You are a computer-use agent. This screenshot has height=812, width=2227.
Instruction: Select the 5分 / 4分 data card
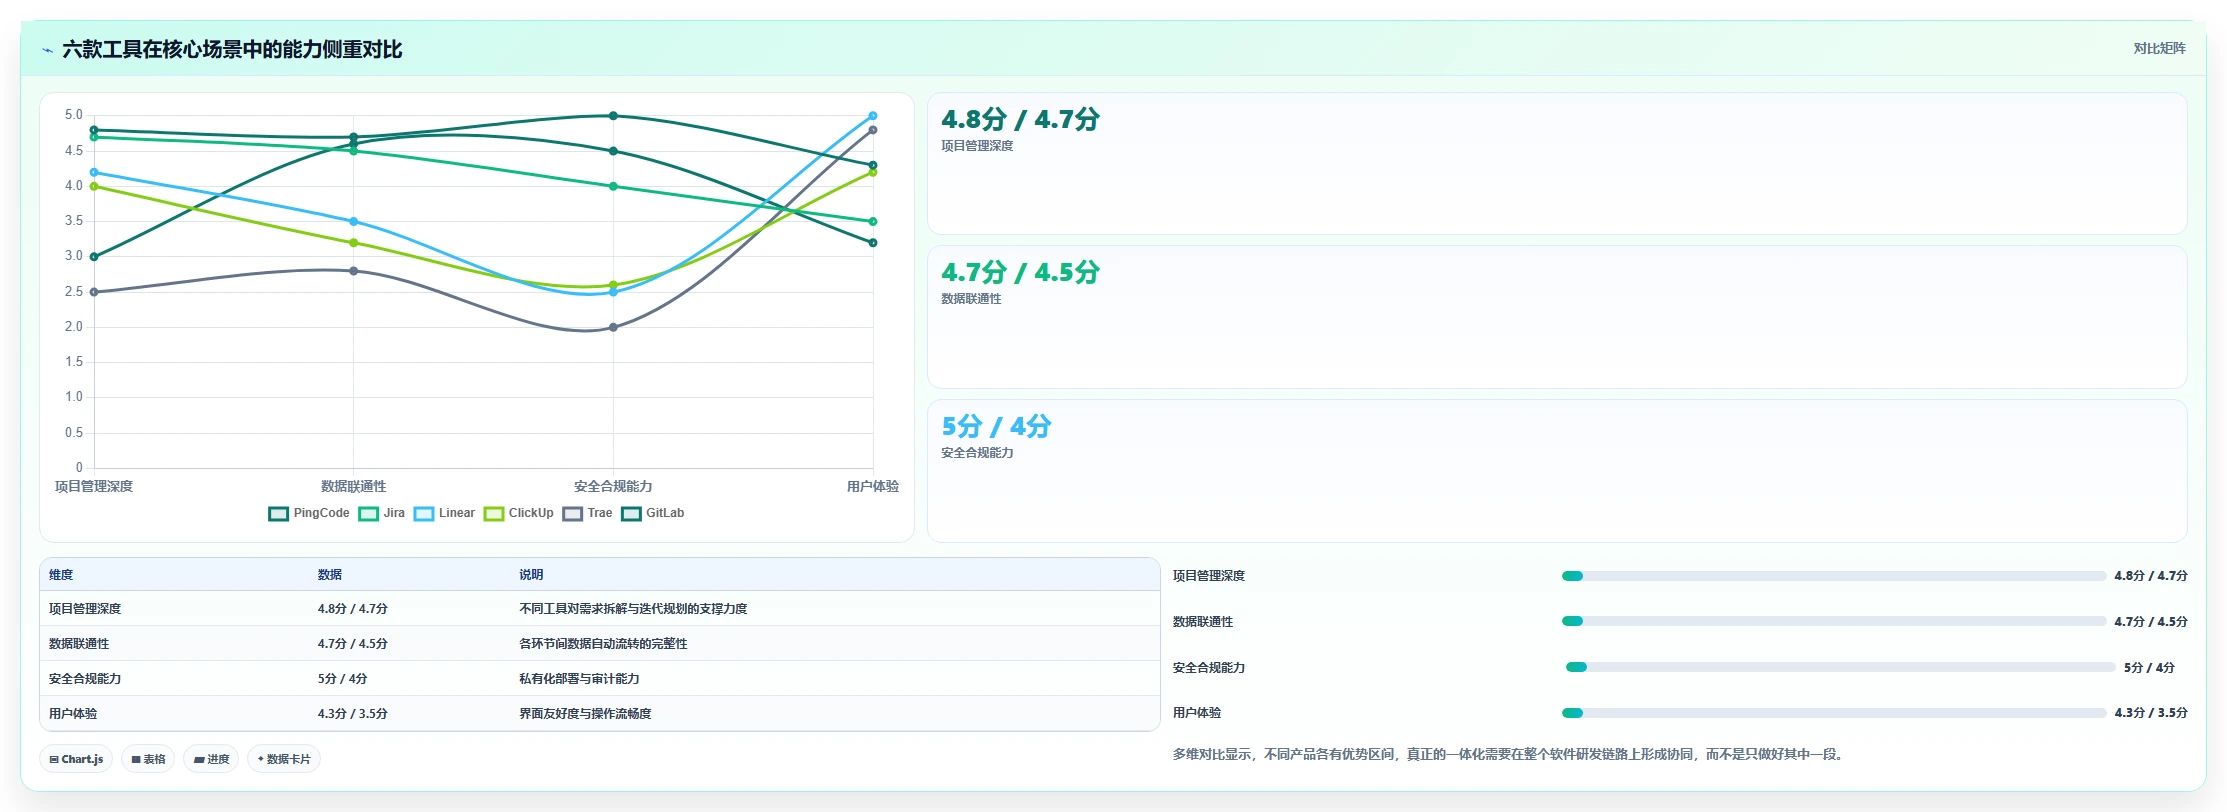[1557, 471]
